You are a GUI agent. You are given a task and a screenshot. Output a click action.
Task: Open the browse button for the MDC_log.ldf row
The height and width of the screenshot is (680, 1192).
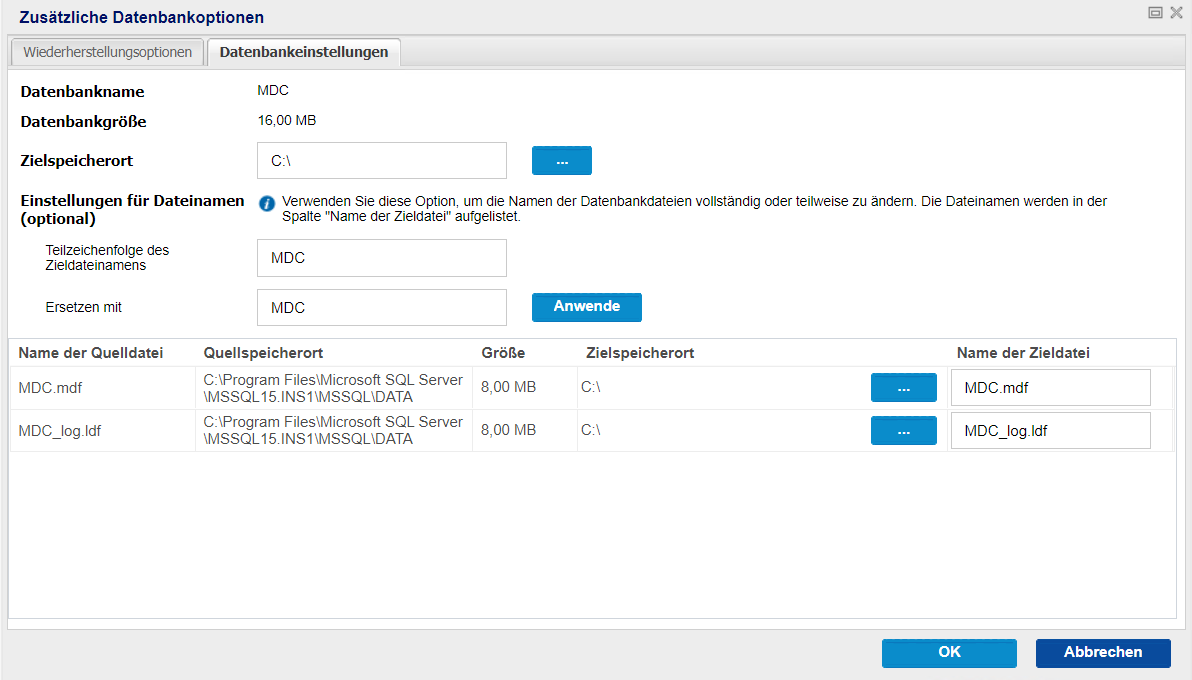(903, 431)
